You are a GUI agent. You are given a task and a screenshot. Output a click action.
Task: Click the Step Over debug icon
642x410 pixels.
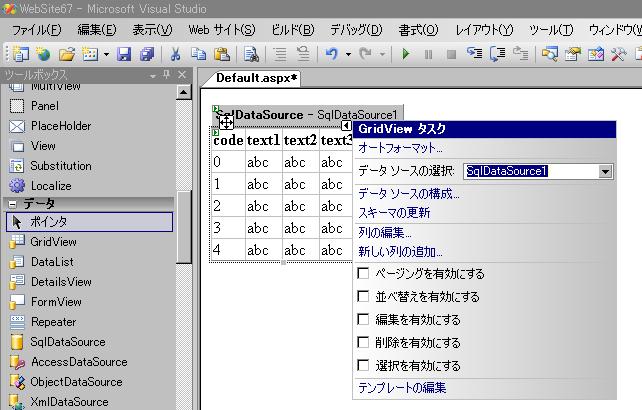[497, 54]
